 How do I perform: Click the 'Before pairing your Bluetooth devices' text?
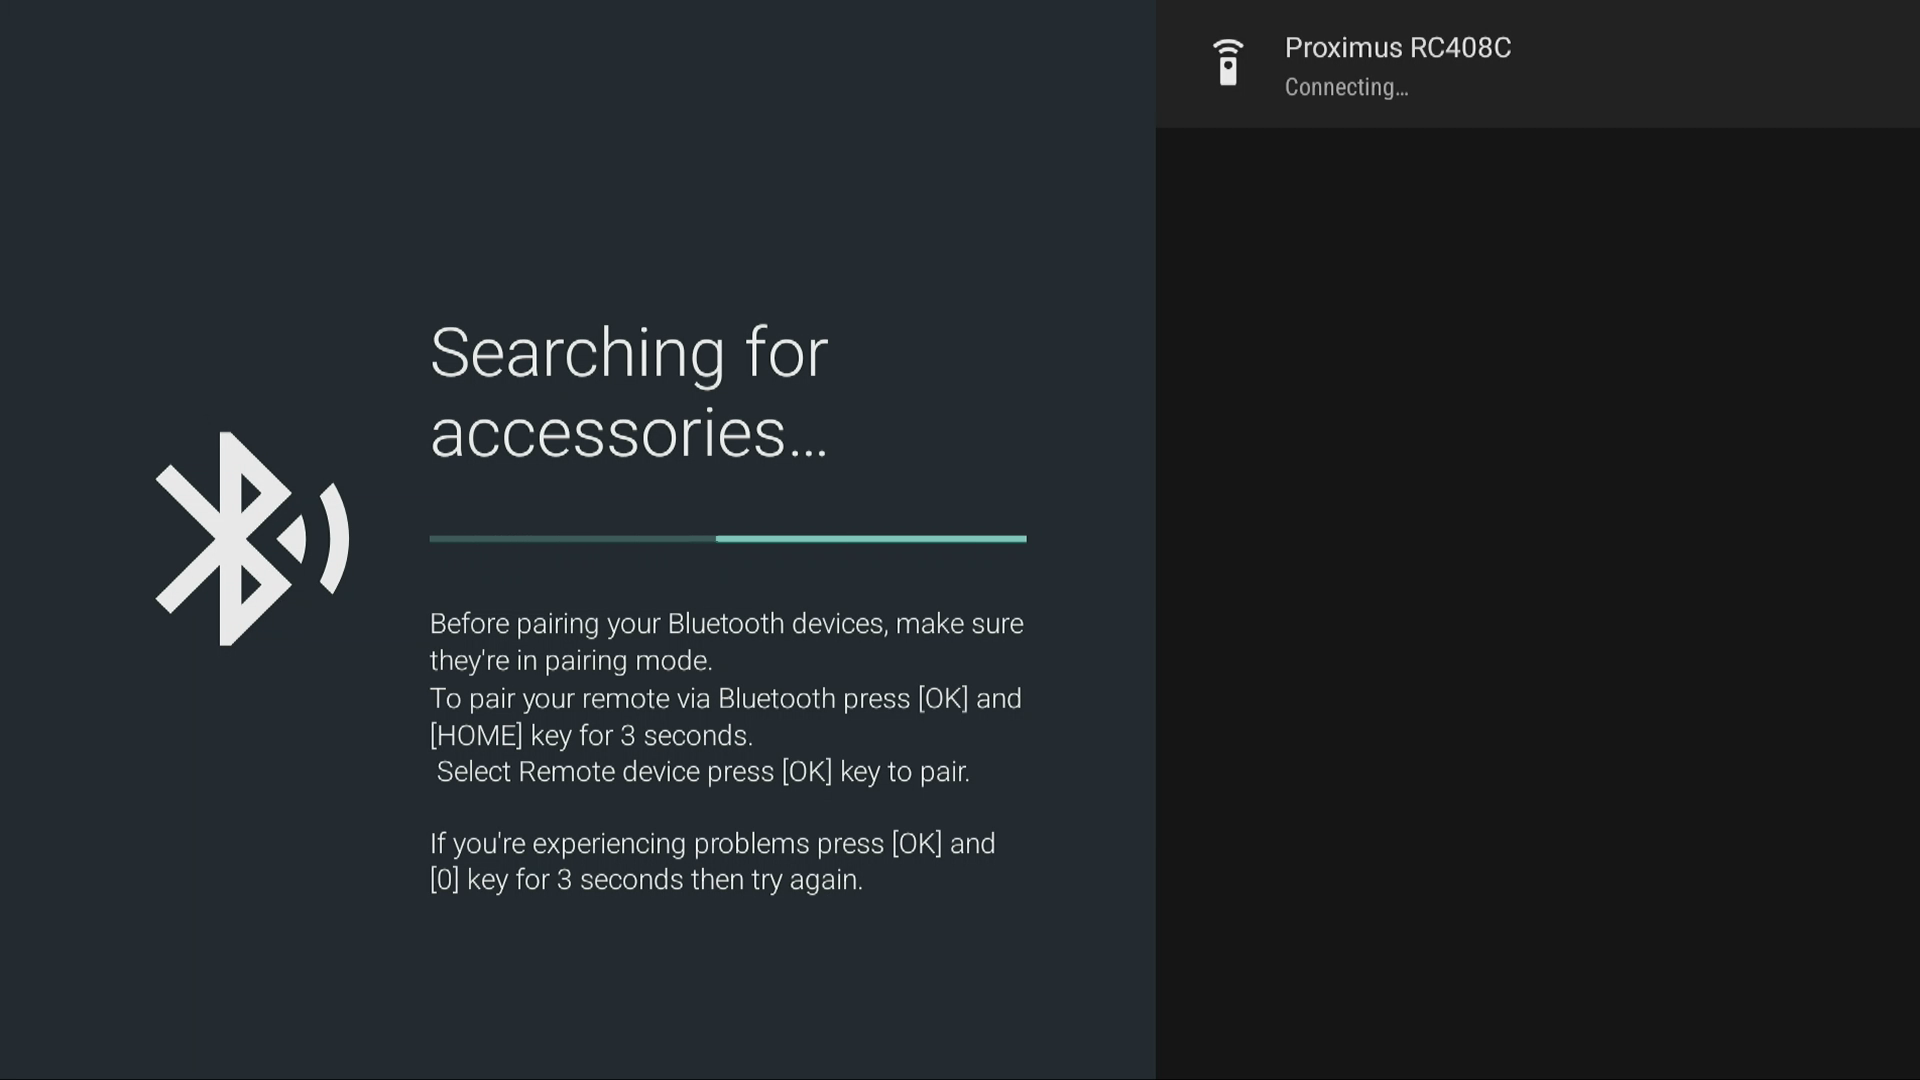(x=727, y=641)
